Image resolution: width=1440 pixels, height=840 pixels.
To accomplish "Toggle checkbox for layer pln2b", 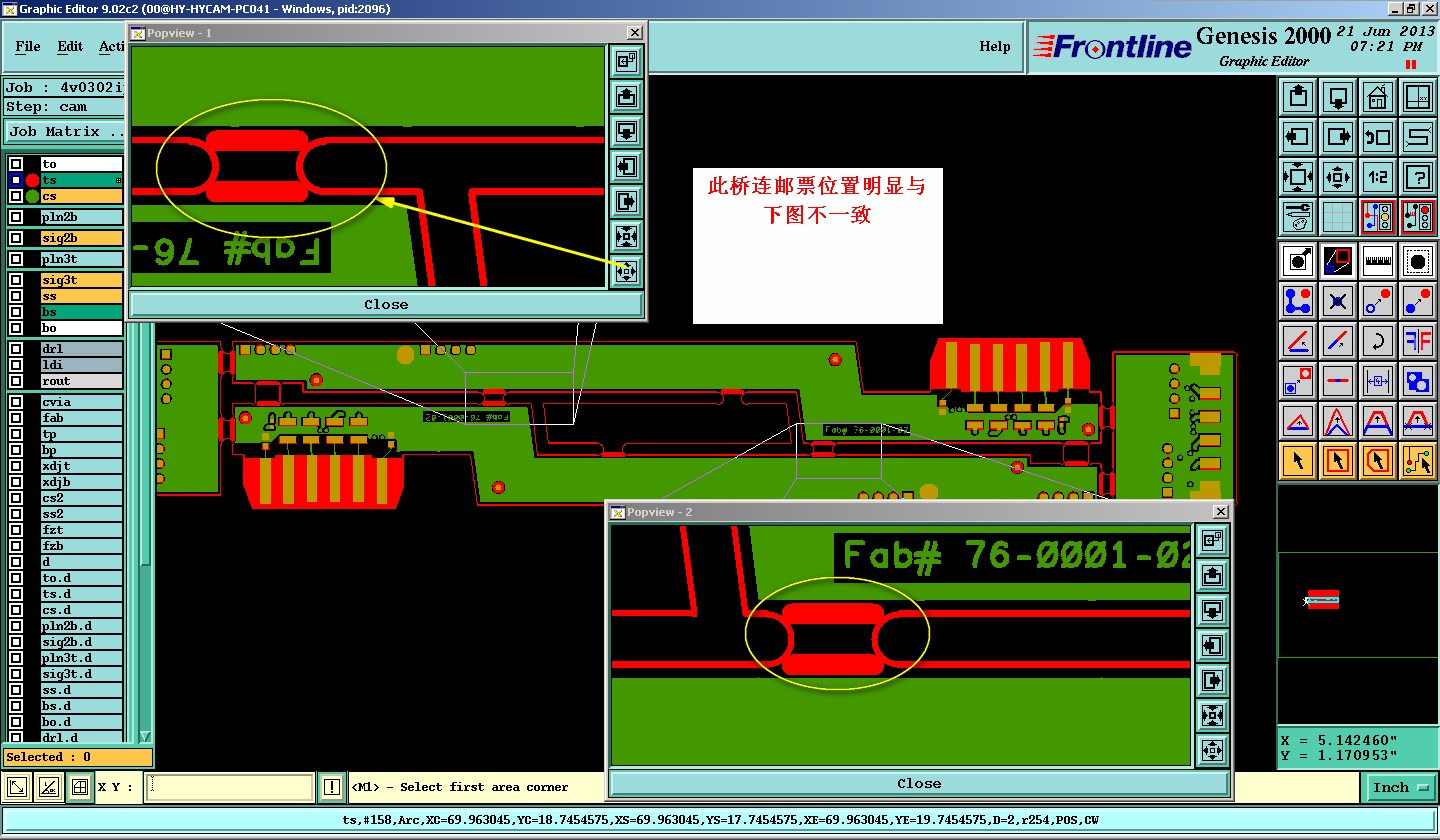I will [x=16, y=217].
